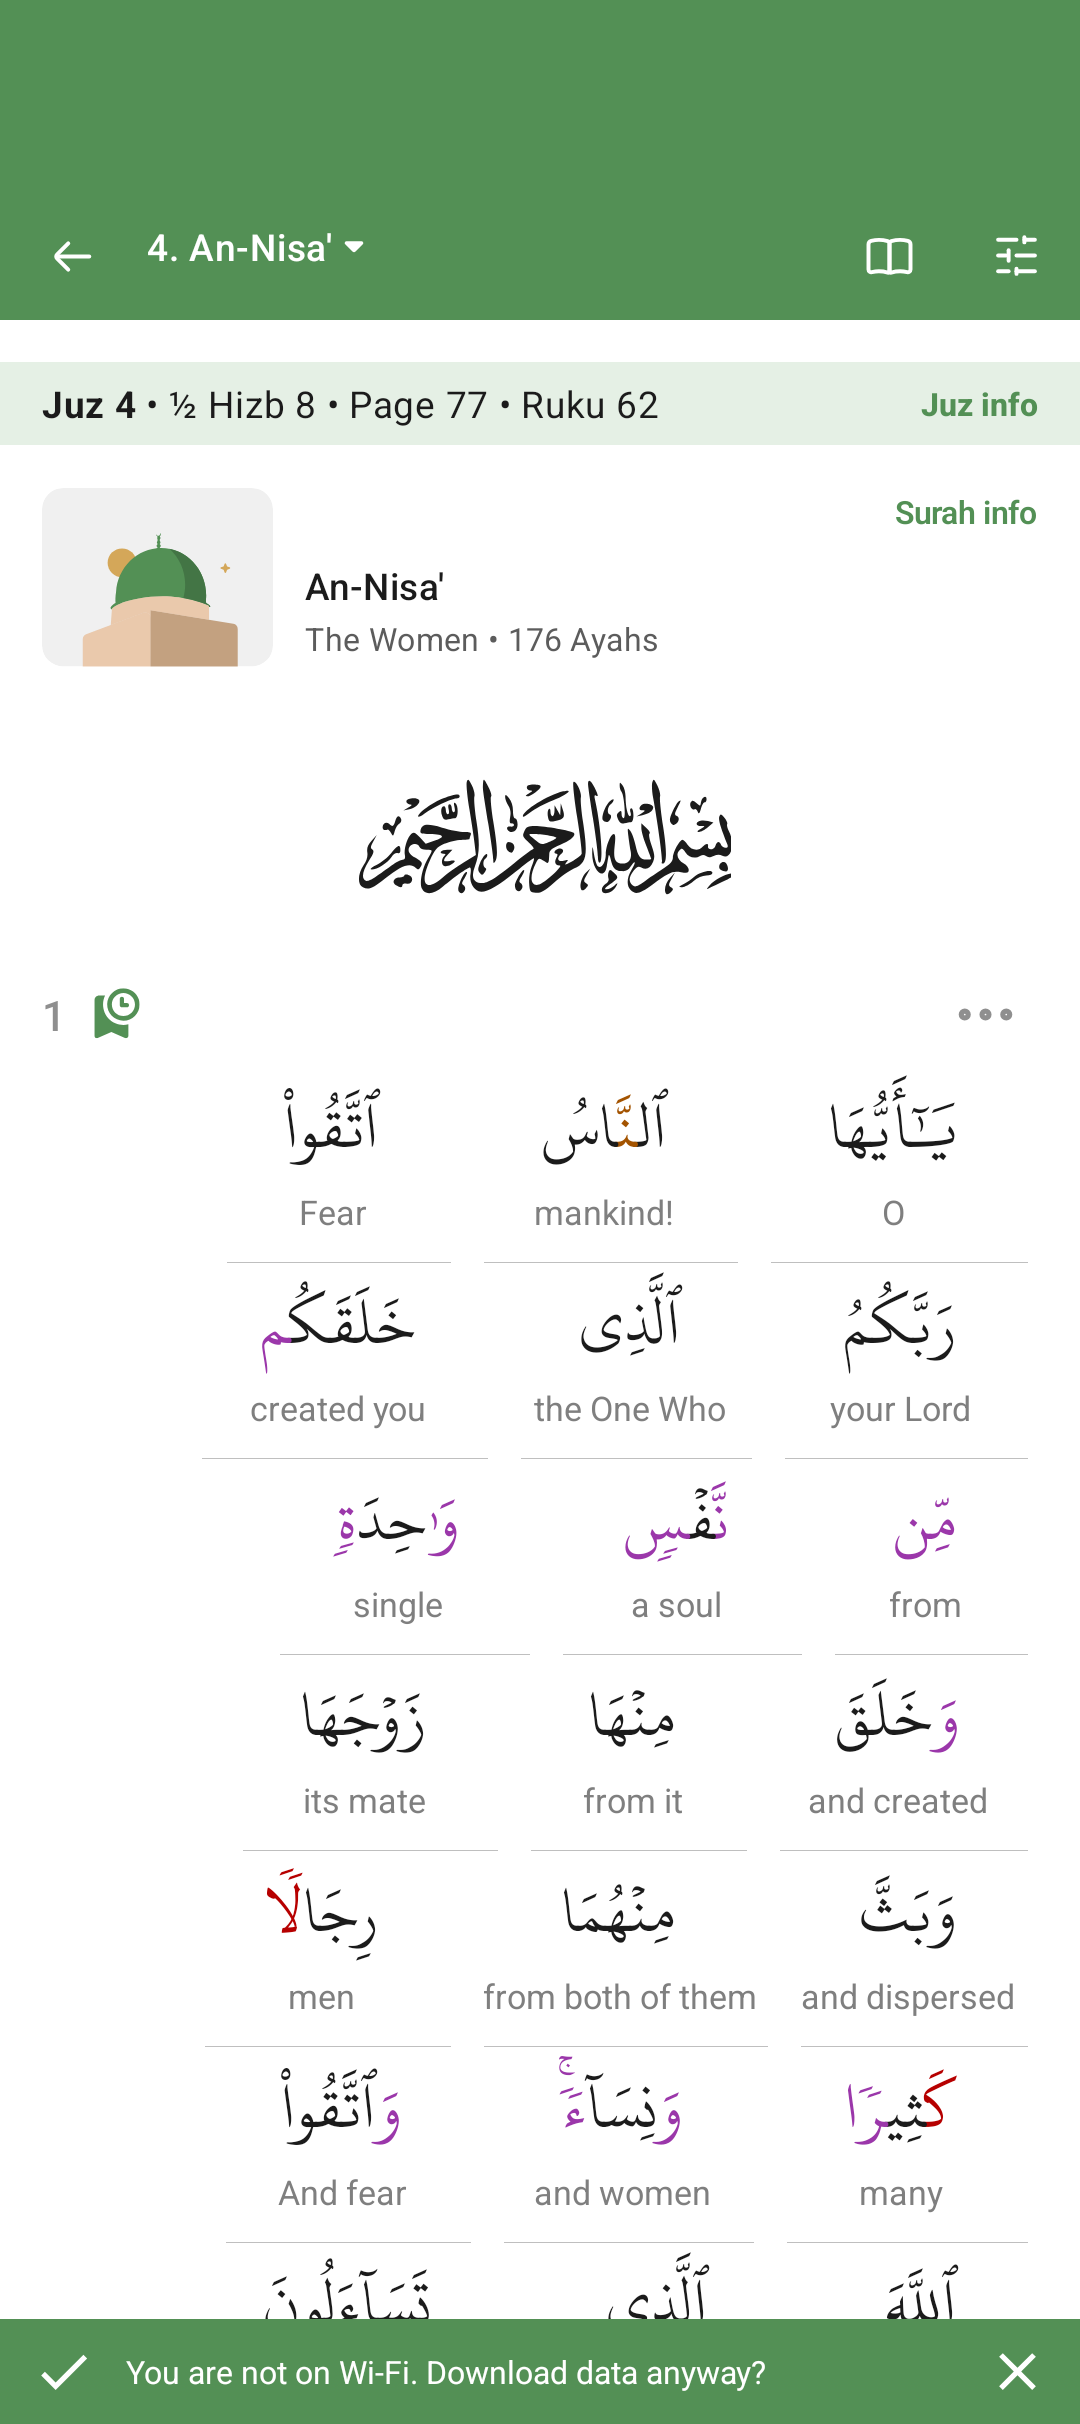The height and width of the screenshot is (2424, 1080).
Task: Tap the An-Nisa' surah thumbnail image
Action: 157,577
